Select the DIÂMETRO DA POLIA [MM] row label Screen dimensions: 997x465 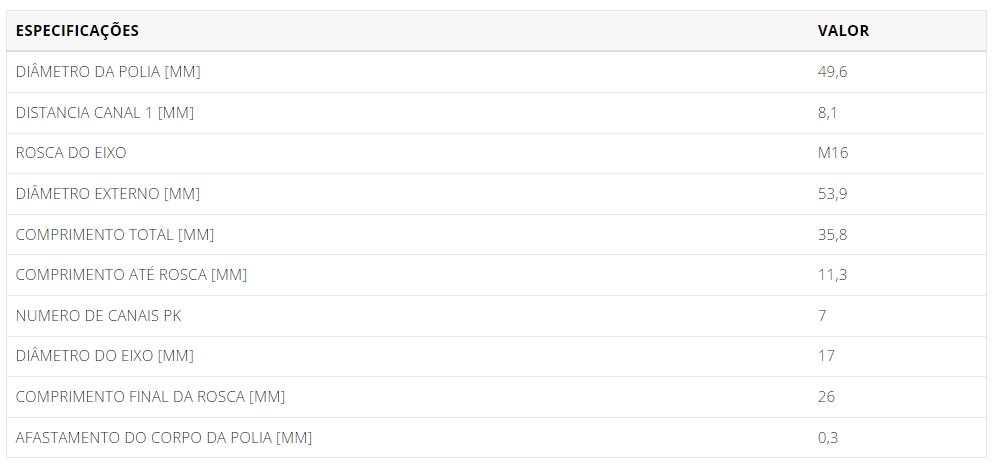click(108, 72)
